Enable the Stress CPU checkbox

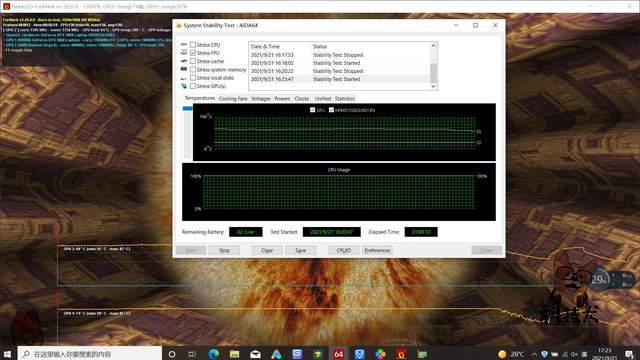tap(193, 44)
